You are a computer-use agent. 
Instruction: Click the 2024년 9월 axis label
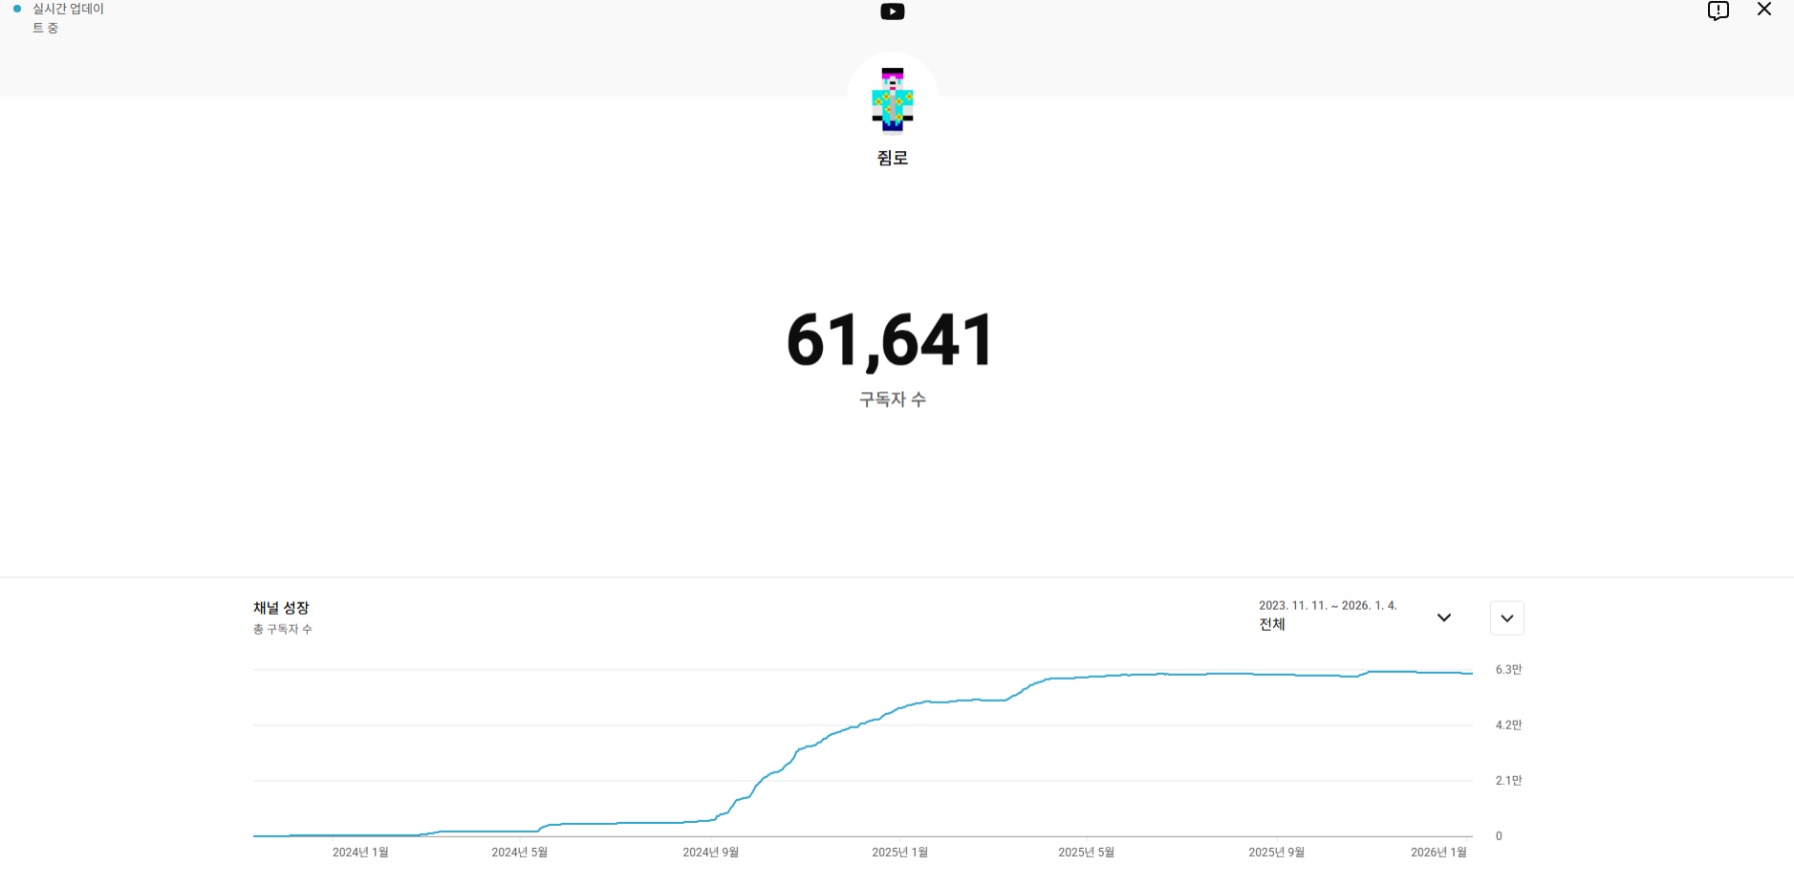pyautogui.click(x=710, y=852)
